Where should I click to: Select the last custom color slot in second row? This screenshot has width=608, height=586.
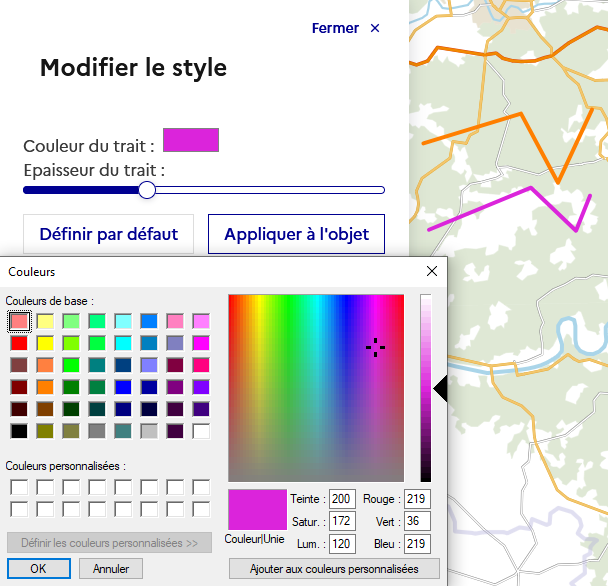pyautogui.click(x=201, y=509)
